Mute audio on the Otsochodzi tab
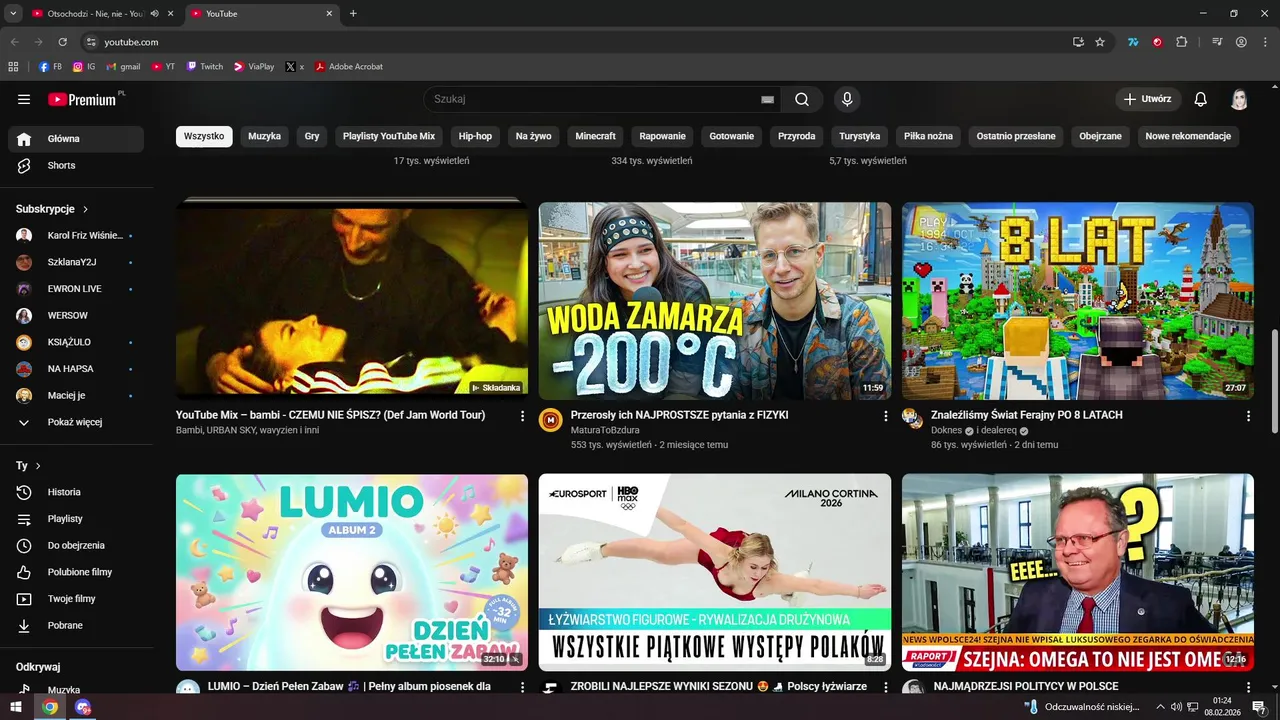The height and width of the screenshot is (720, 1280). pyautogui.click(x=154, y=14)
